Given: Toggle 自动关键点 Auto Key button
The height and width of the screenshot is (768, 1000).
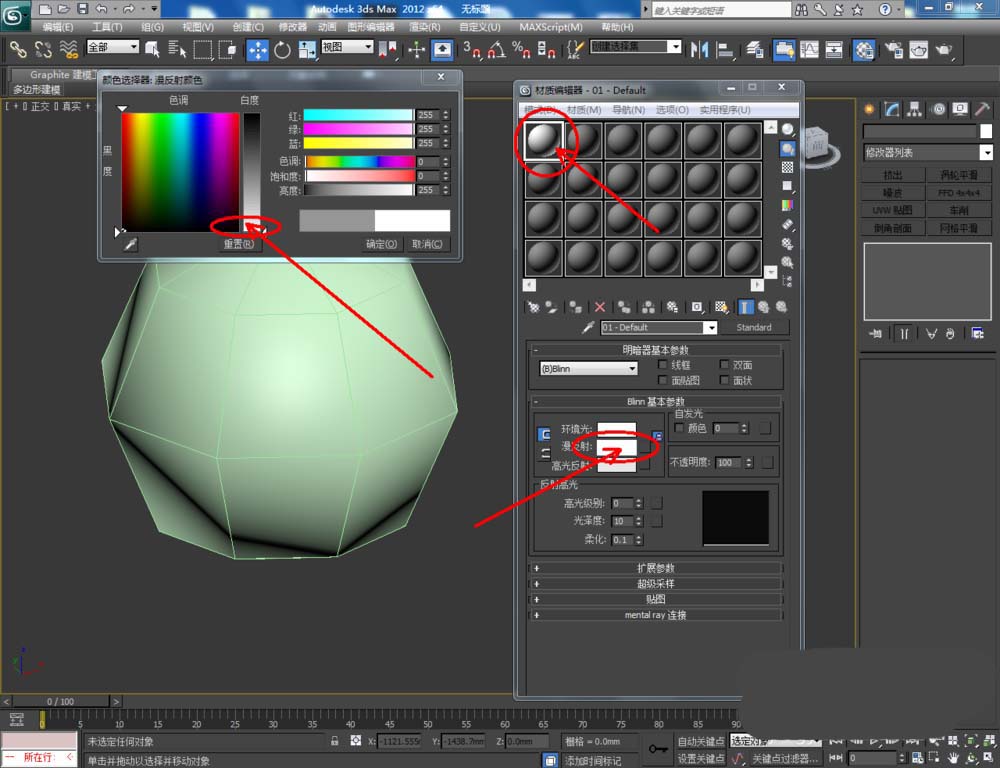Looking at the screenshot, I should tap(700, 741).
